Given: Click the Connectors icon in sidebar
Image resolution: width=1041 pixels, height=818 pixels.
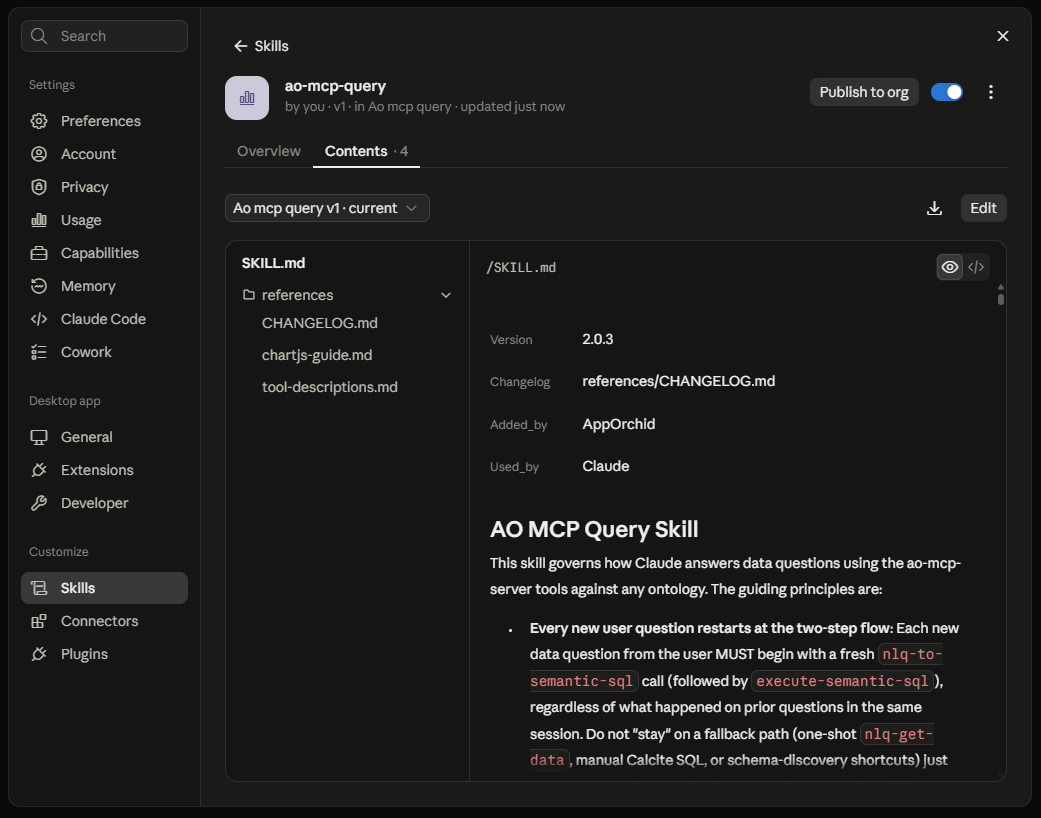Looking at the screenshot, I should [39, 621].
